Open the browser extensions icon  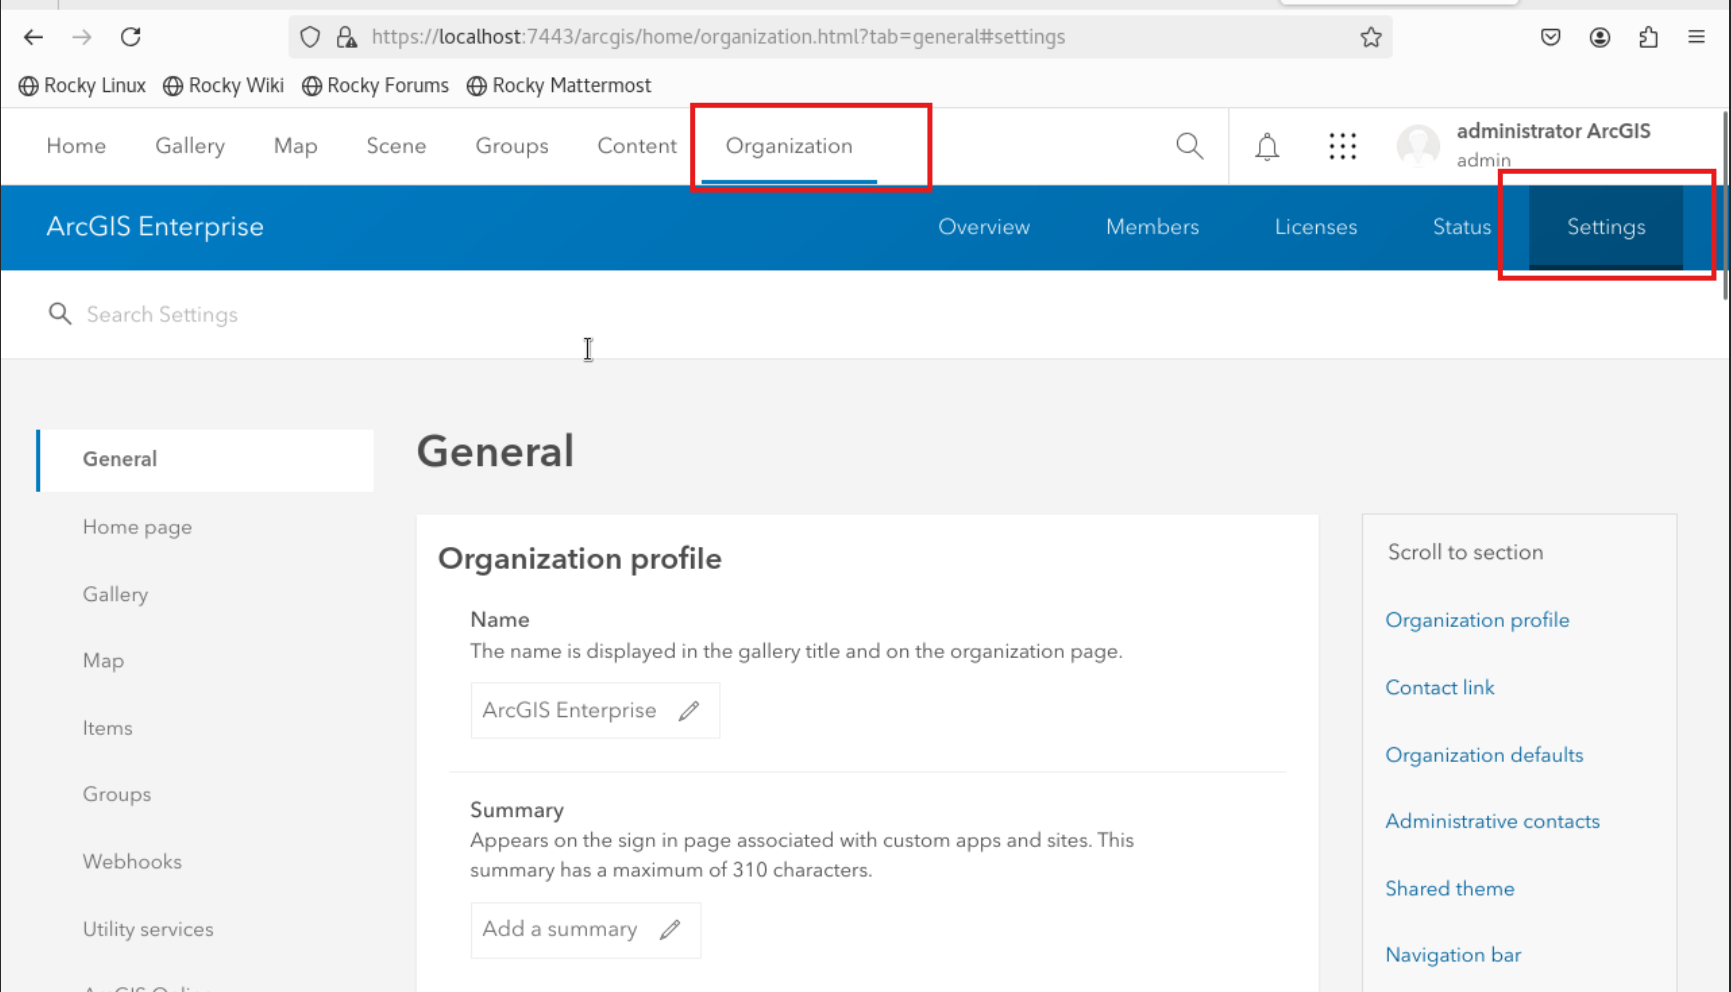1648,37
